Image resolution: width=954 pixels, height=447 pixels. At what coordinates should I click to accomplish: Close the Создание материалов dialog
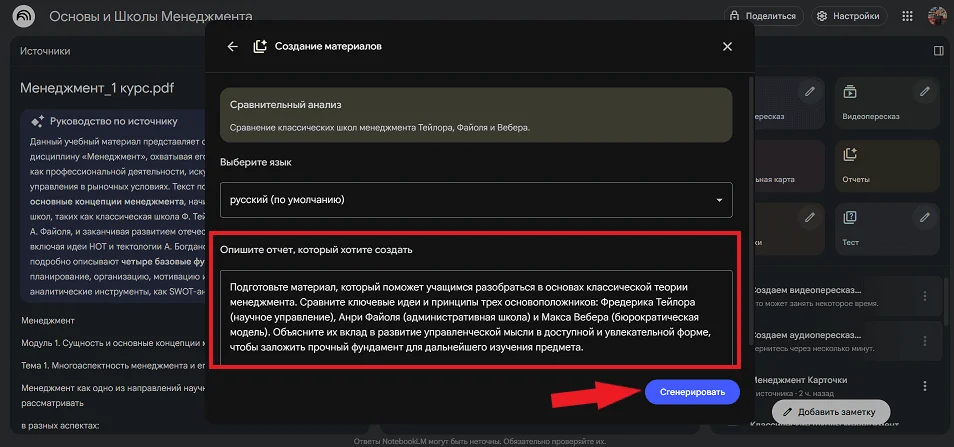pyautogui.click(x=727, y=46)
